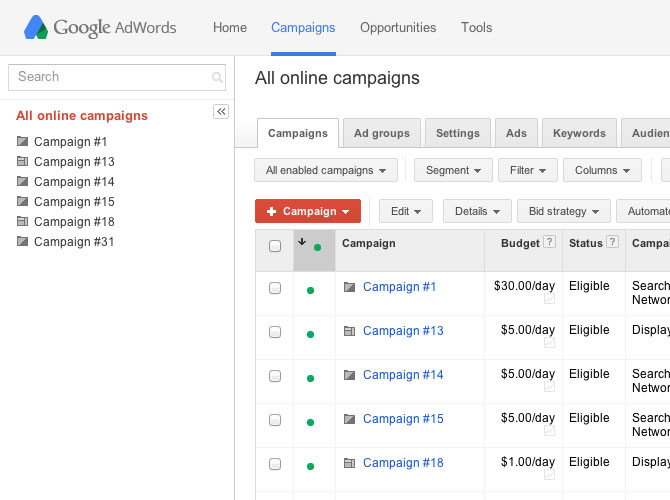Click display icon beside sidebar Campaign #18
Image resolution: width=670 pixels, height=500 pixels.
22,221
